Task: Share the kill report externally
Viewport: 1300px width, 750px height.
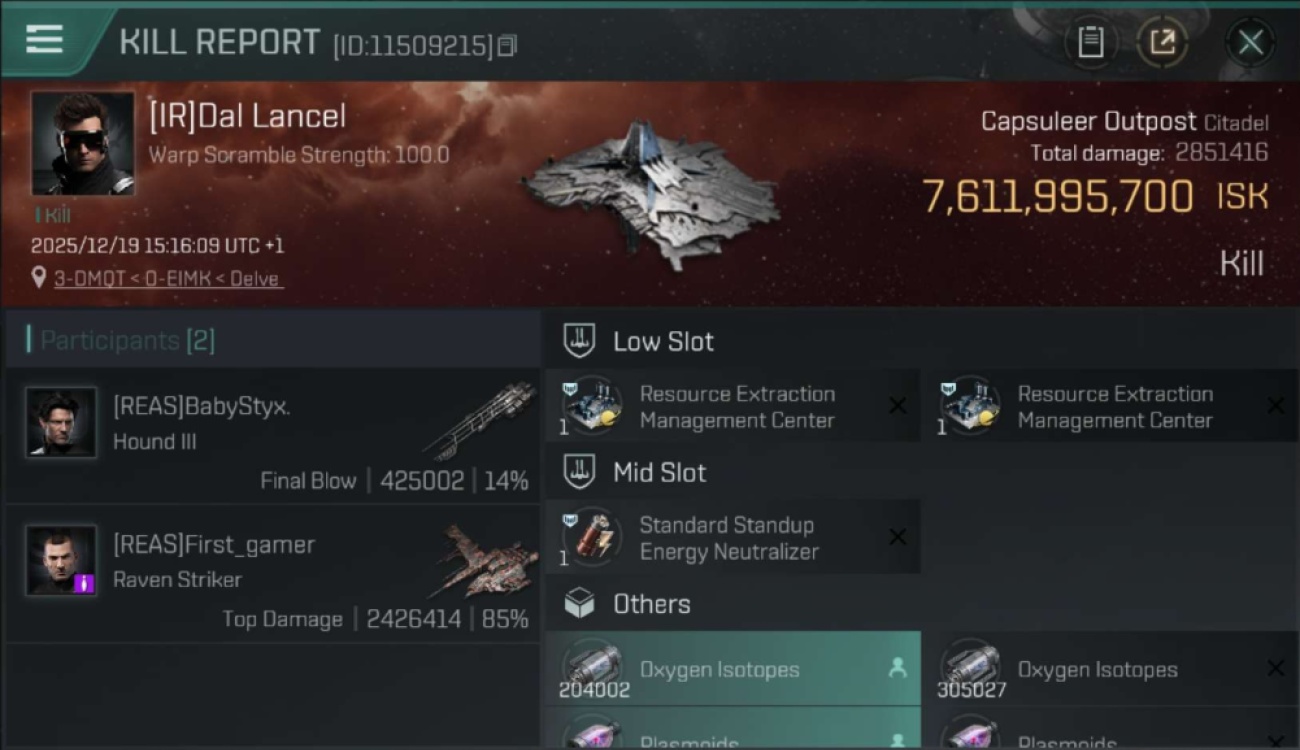Action: click(1162, 42)
